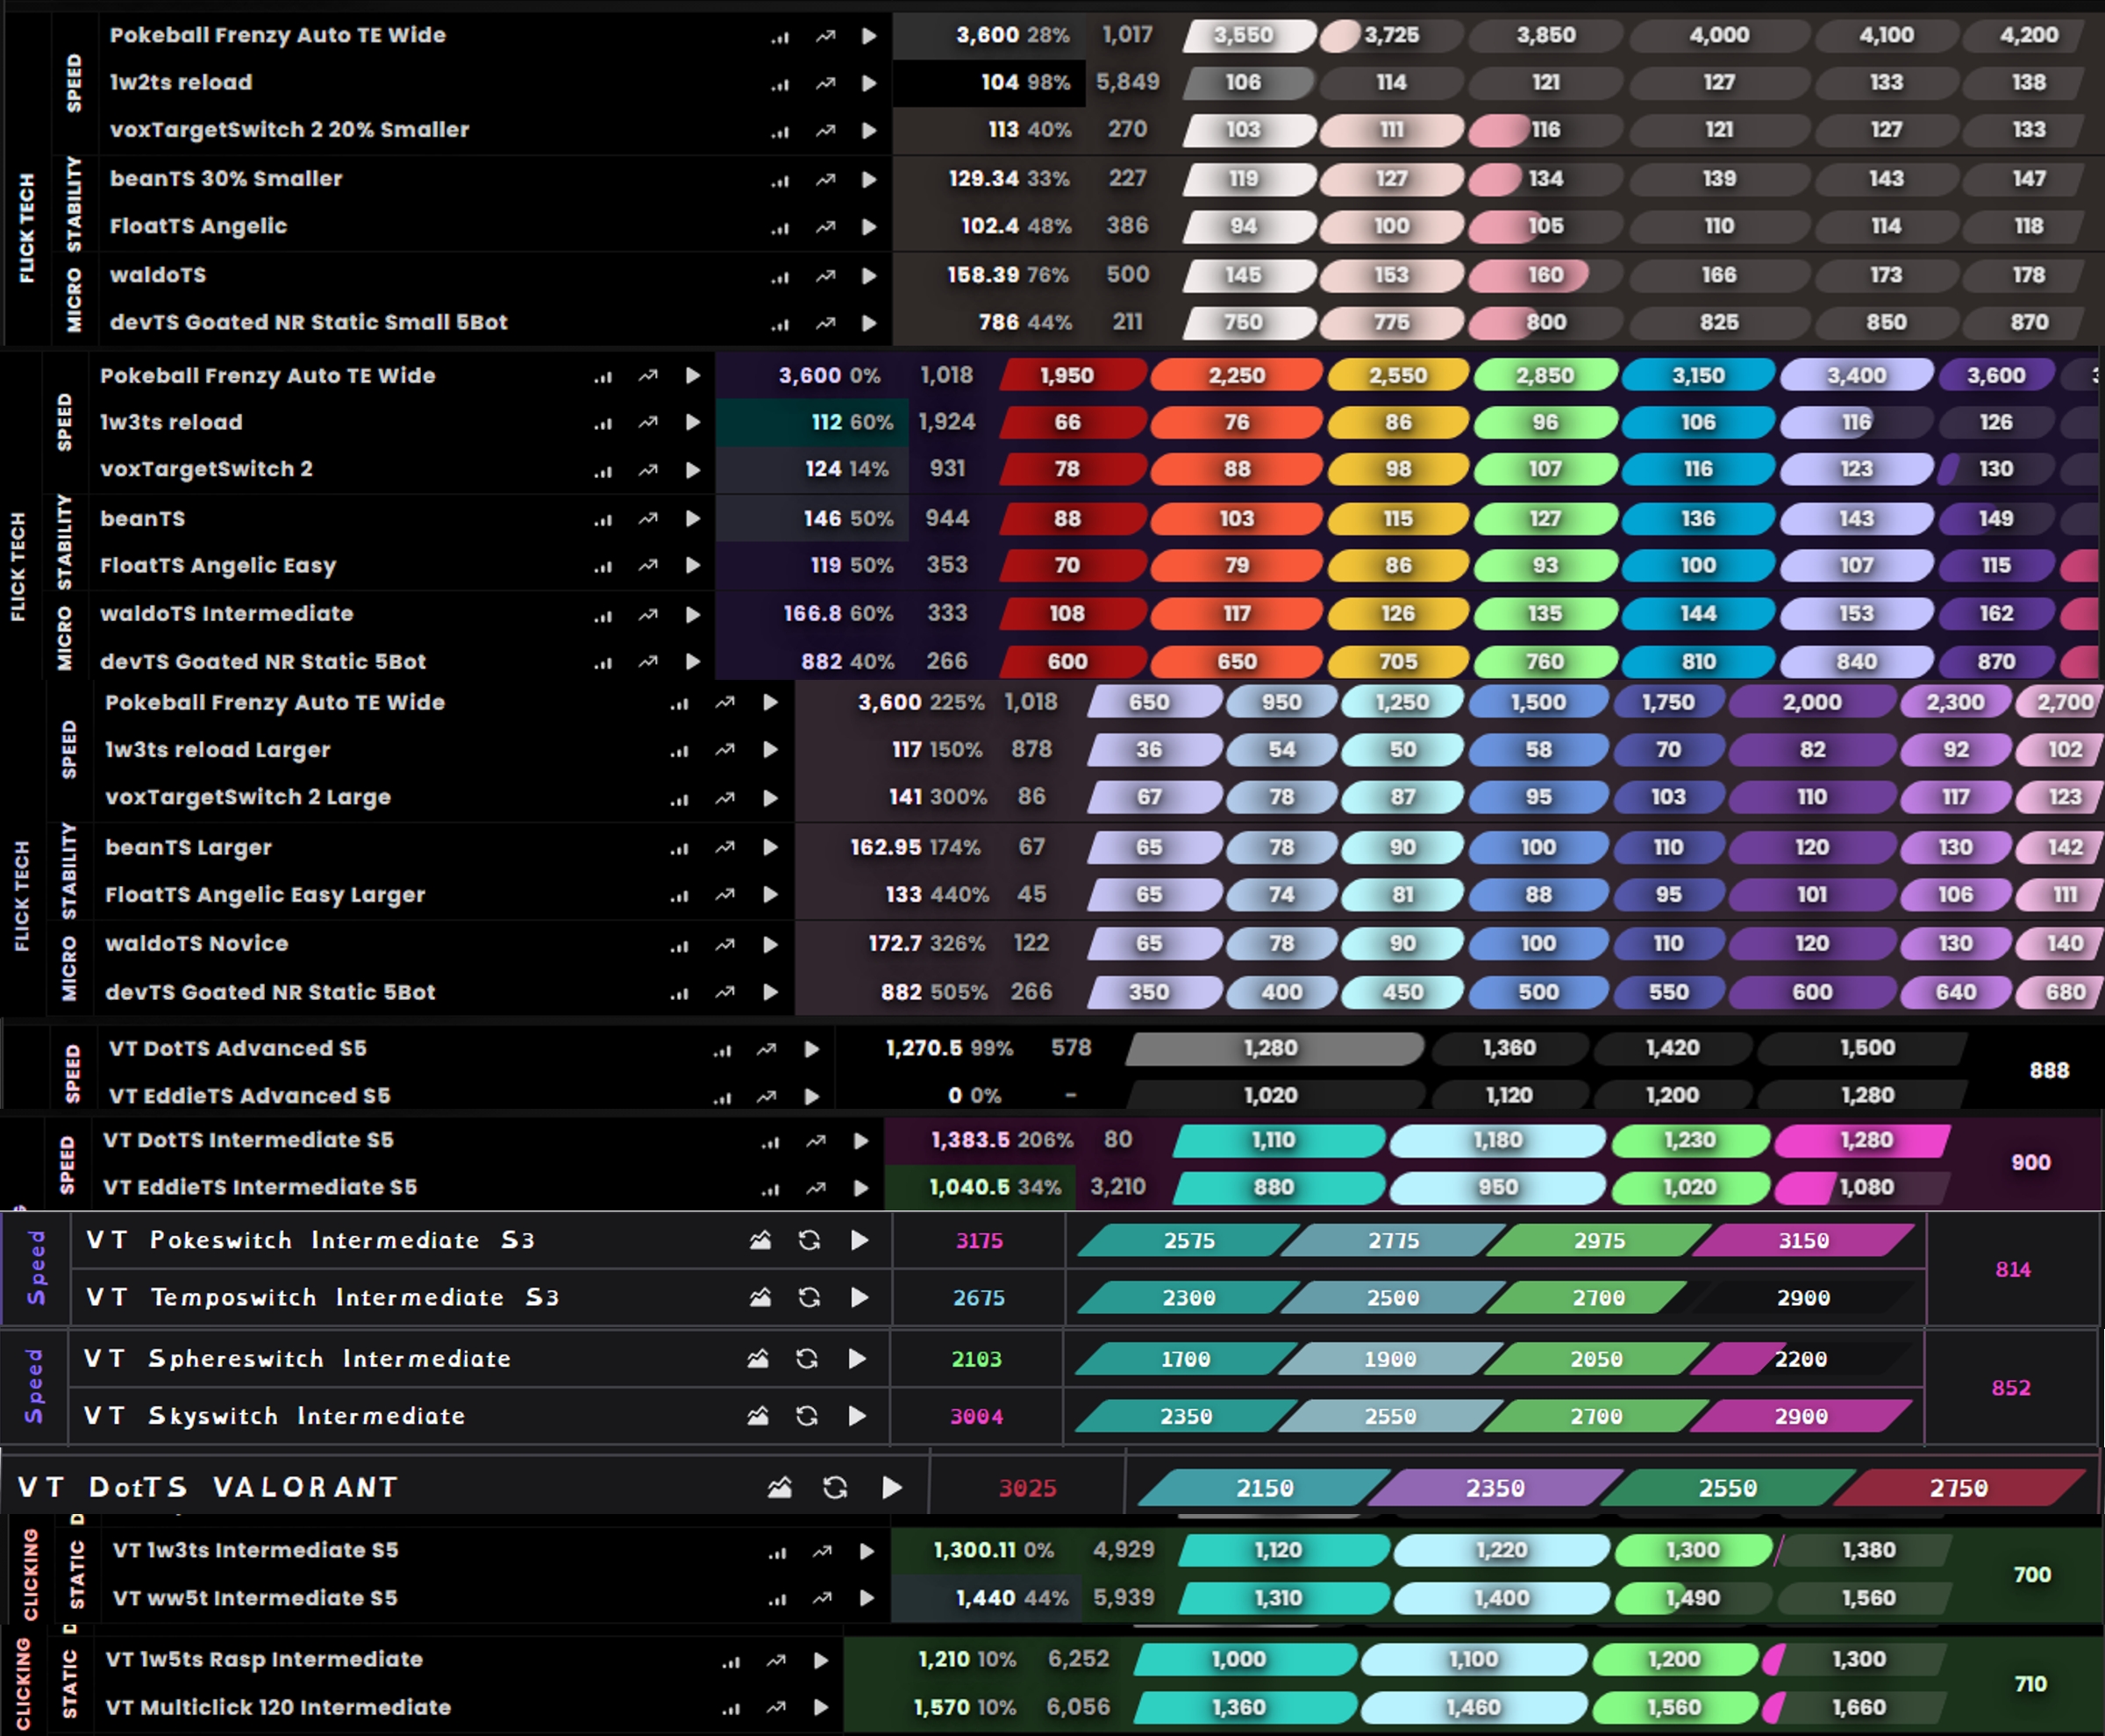
Task: View trend arrow for VT EddieTS Intermediate S5
Action: [x=816, y=1188]
